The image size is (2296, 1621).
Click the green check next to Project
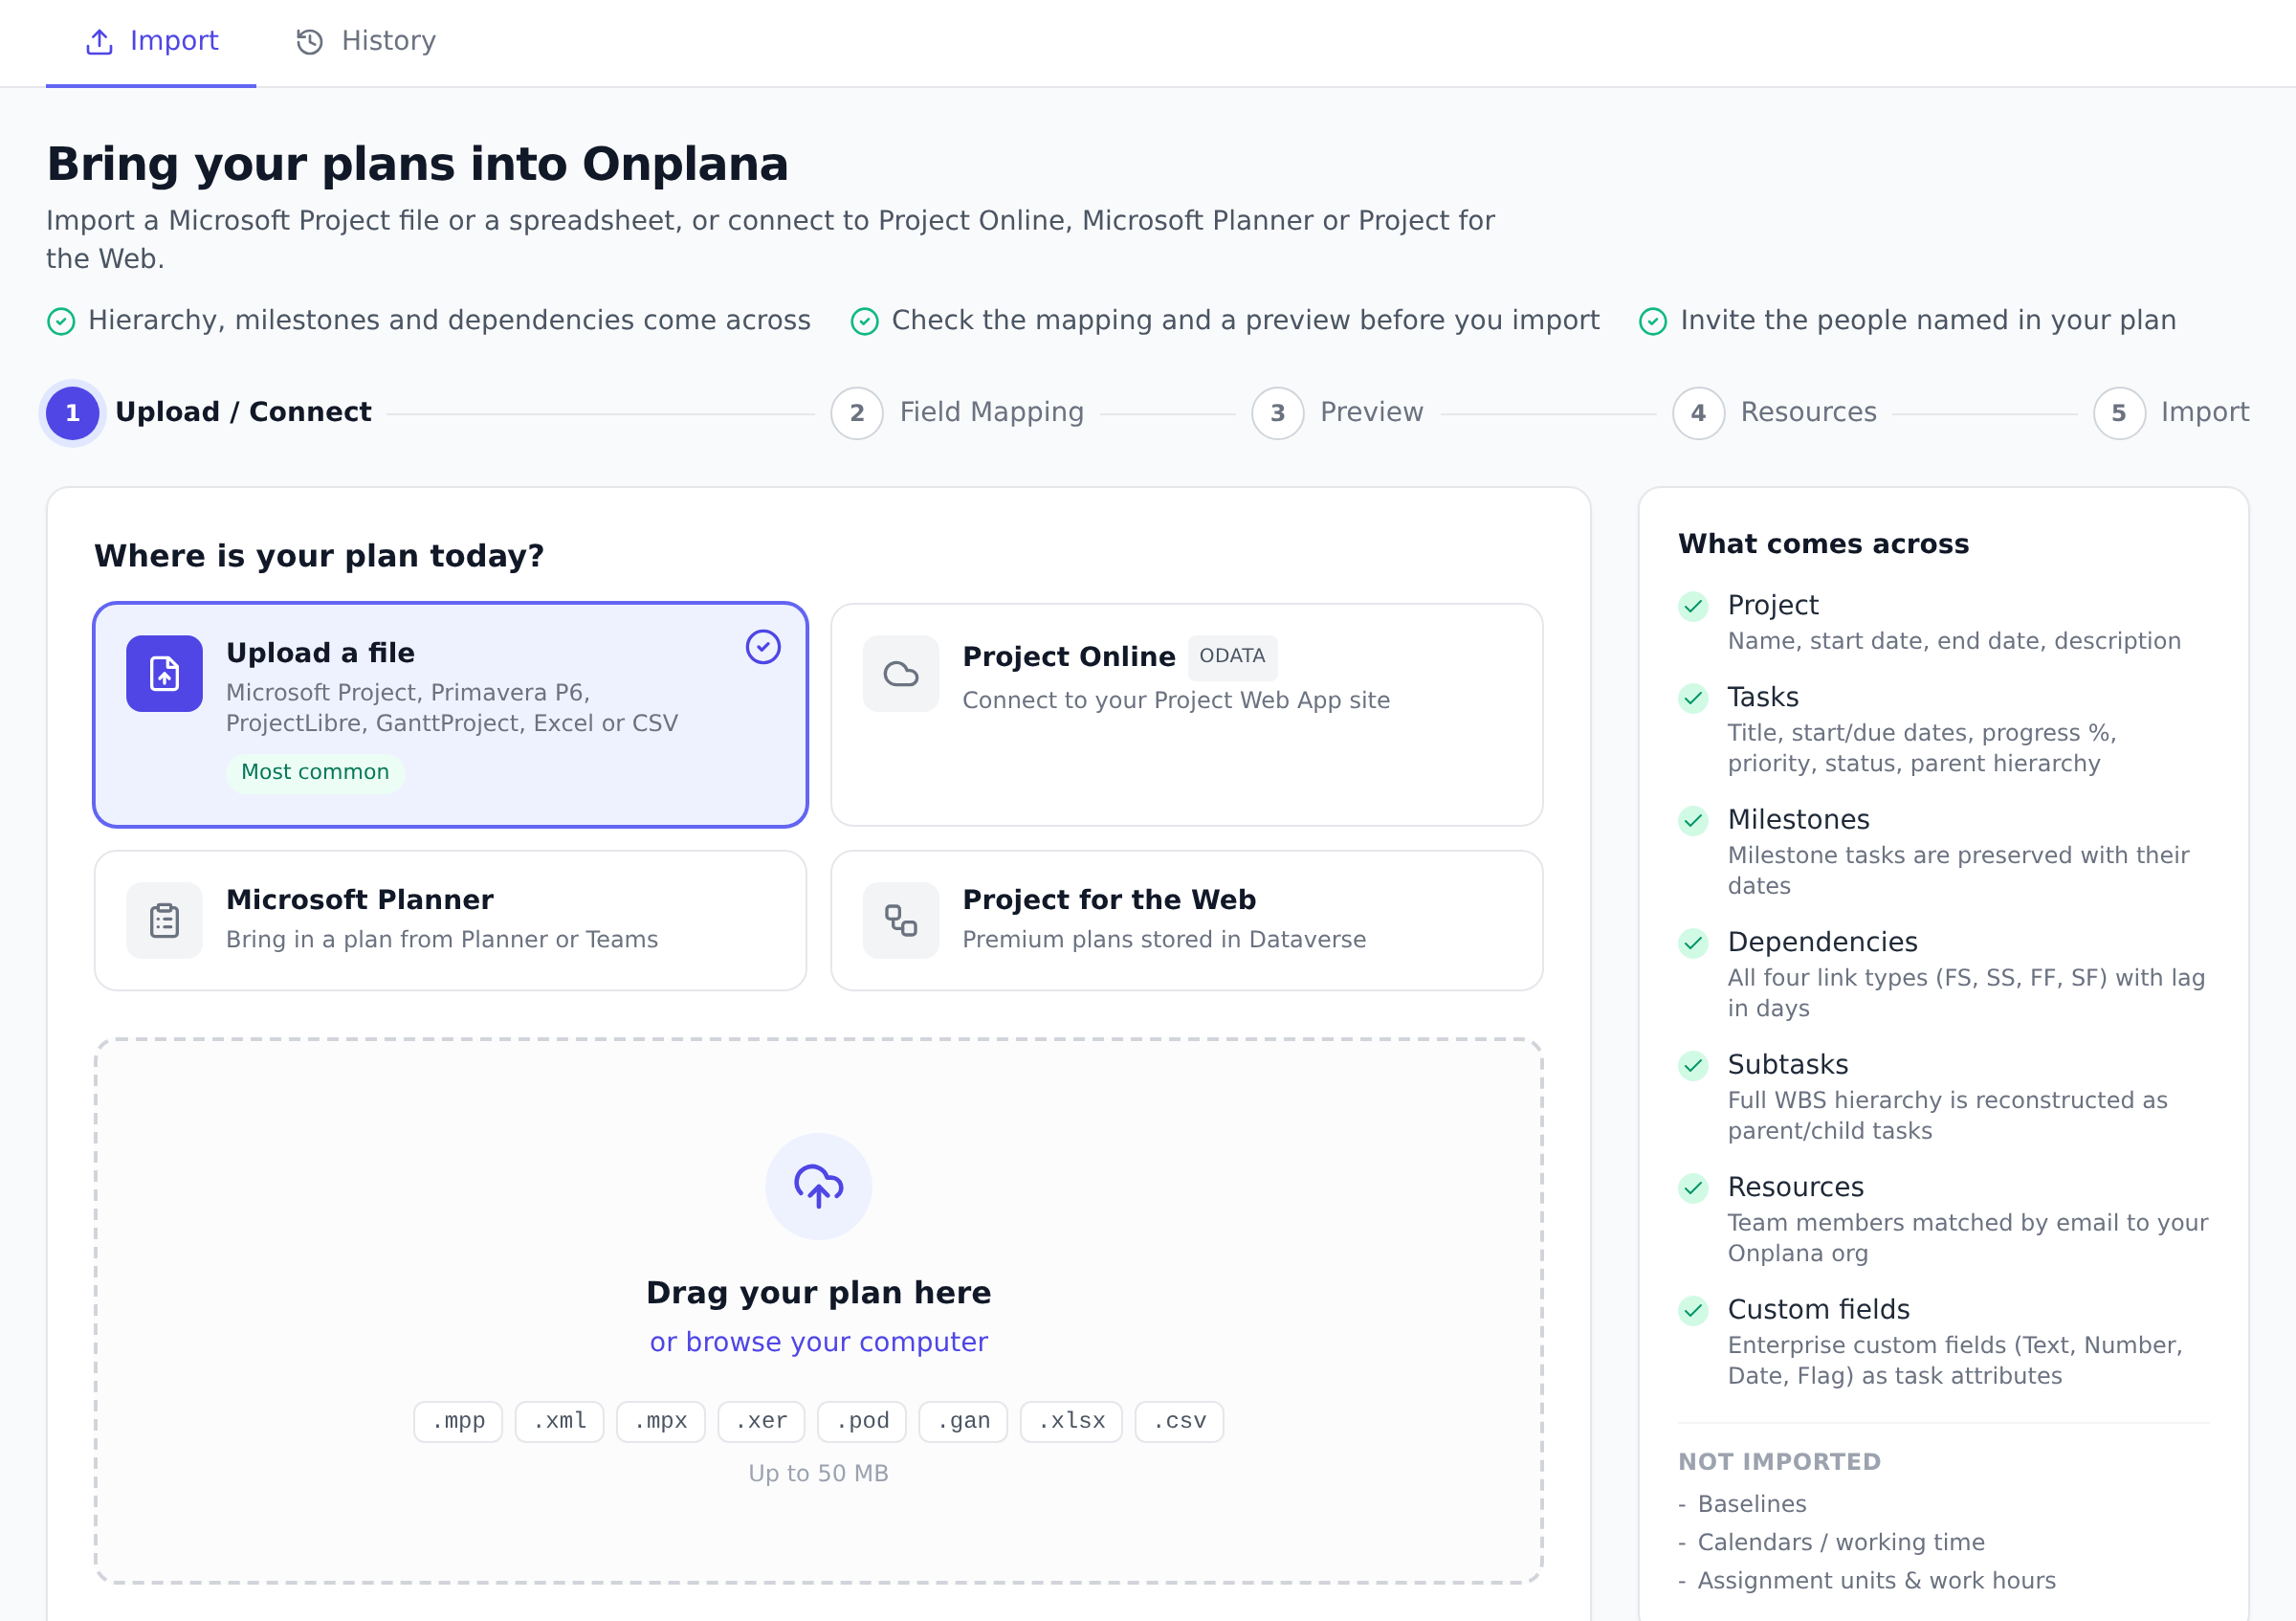(x=1693, y=606)
